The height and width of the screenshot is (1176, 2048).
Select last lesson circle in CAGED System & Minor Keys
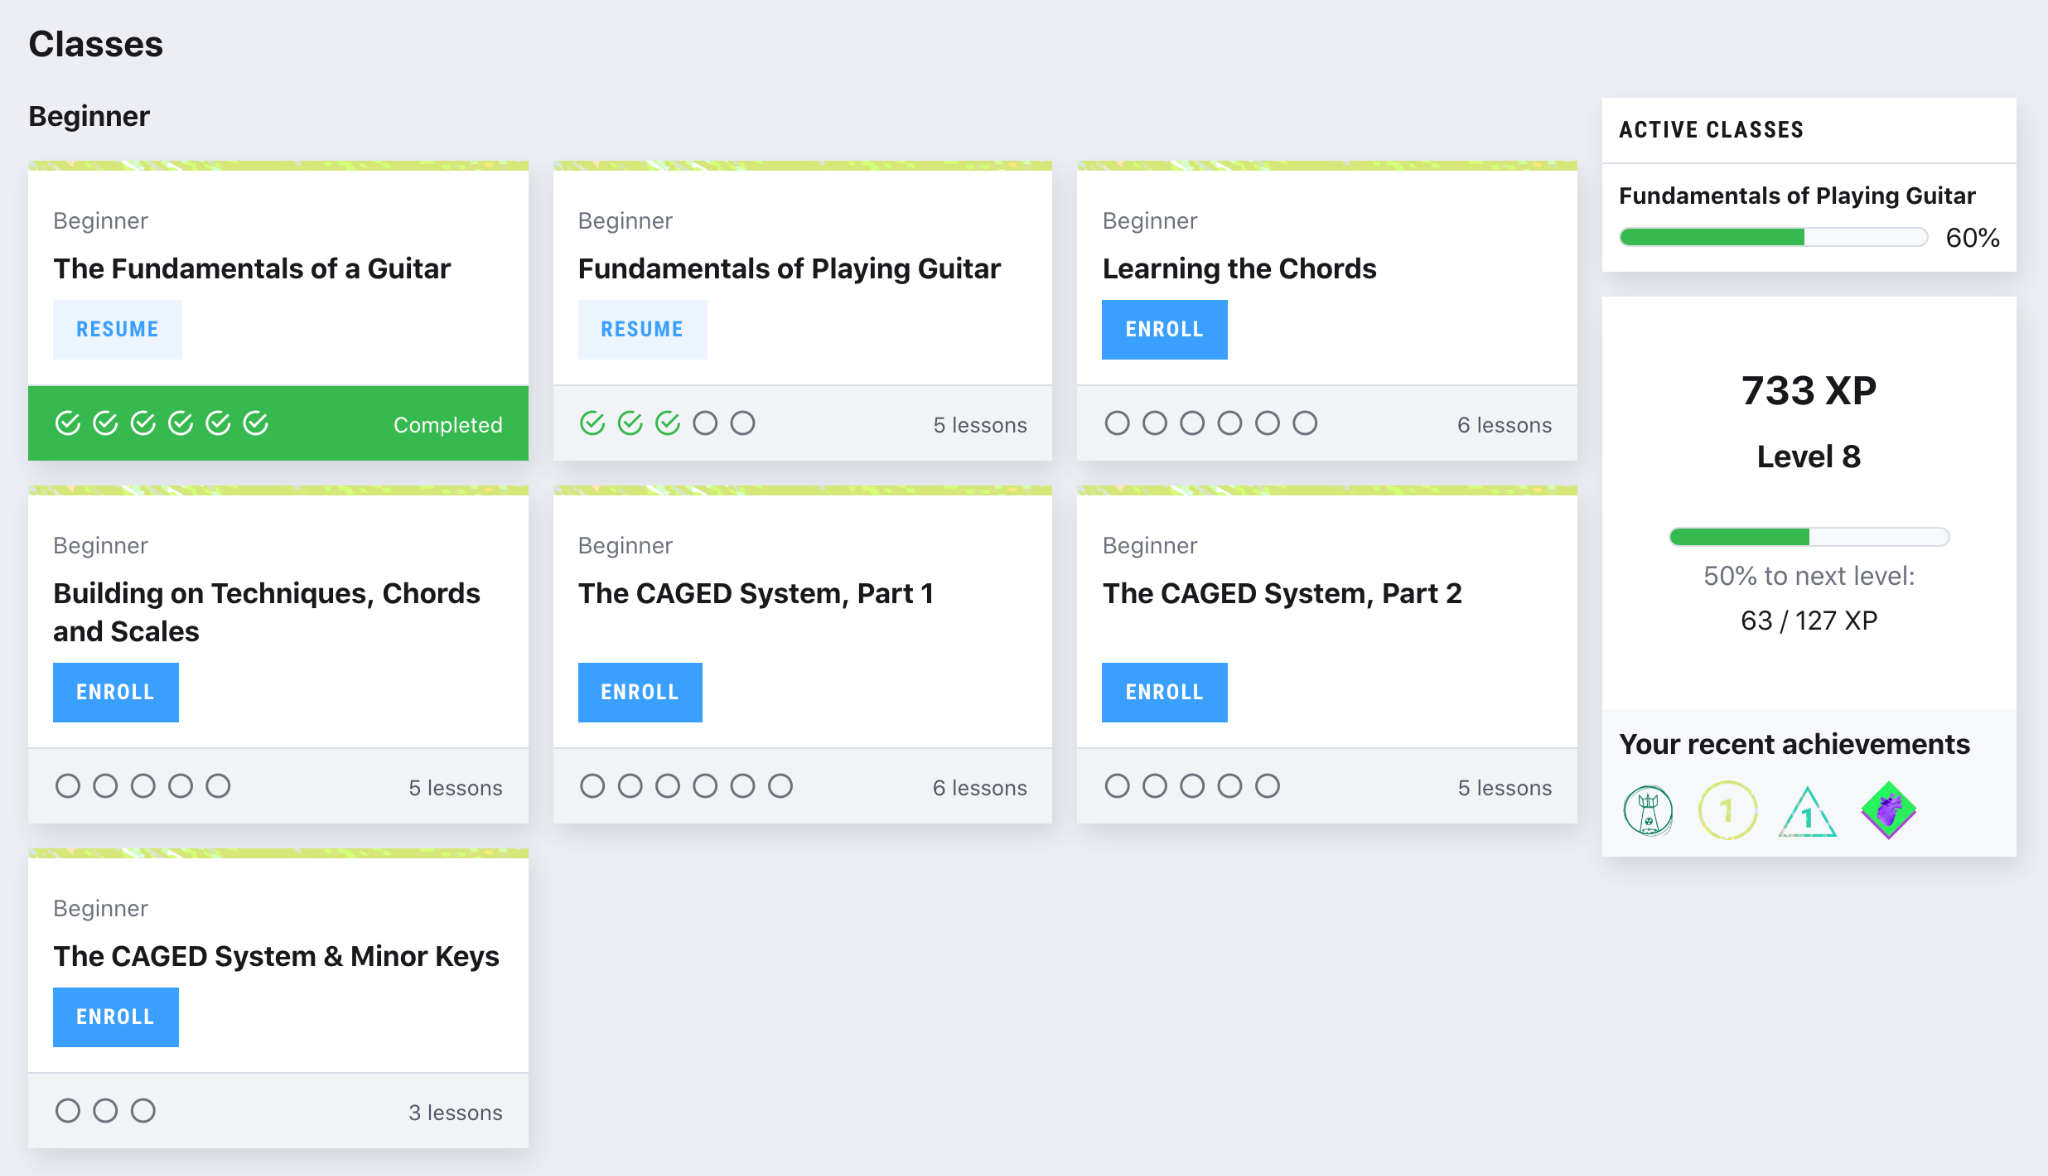pyautogui.click(x=143, y=1111)
